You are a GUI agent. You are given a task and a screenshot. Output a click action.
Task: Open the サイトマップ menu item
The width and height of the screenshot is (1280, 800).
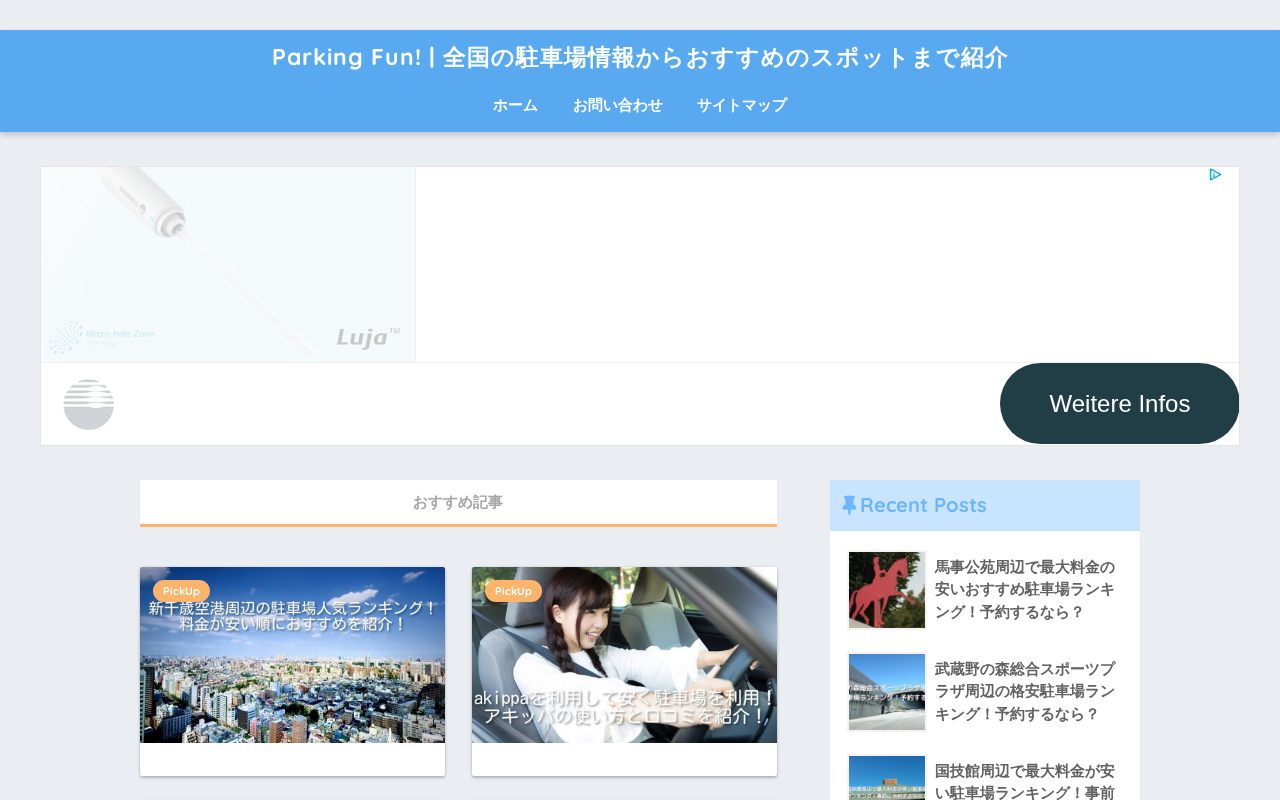pos(742,105)
